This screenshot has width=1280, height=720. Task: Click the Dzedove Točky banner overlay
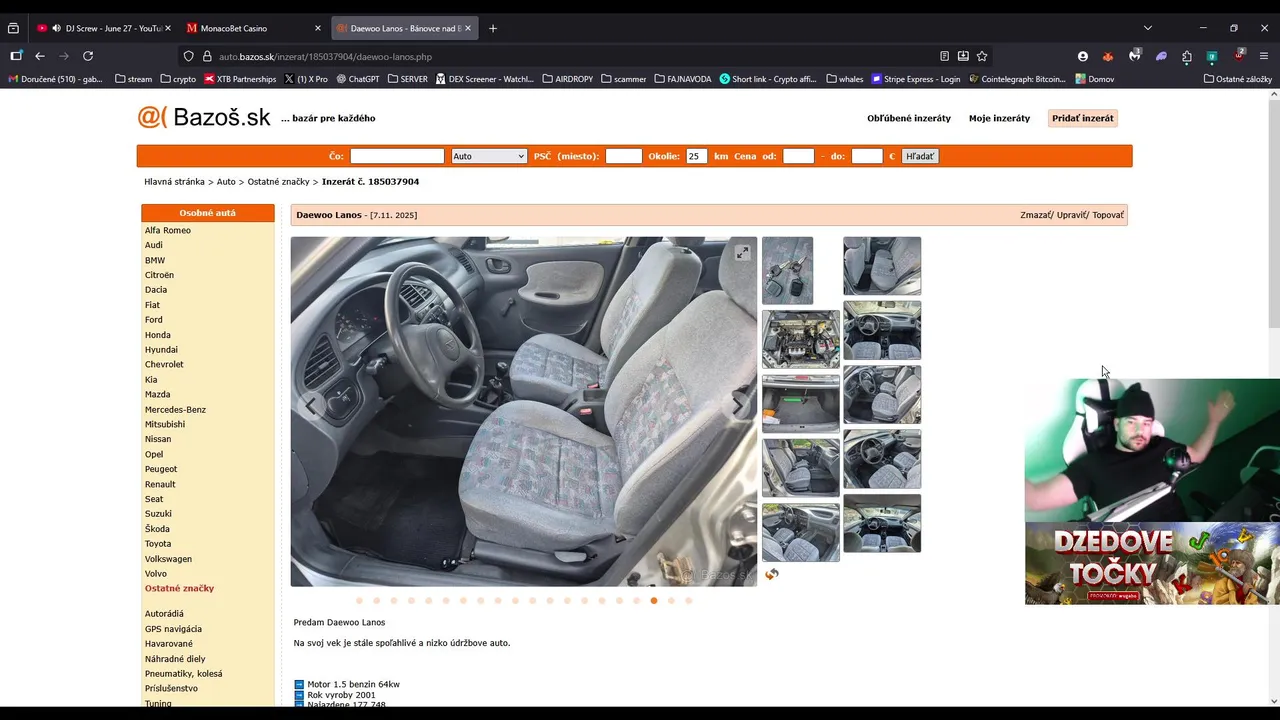click(1152, 563)
